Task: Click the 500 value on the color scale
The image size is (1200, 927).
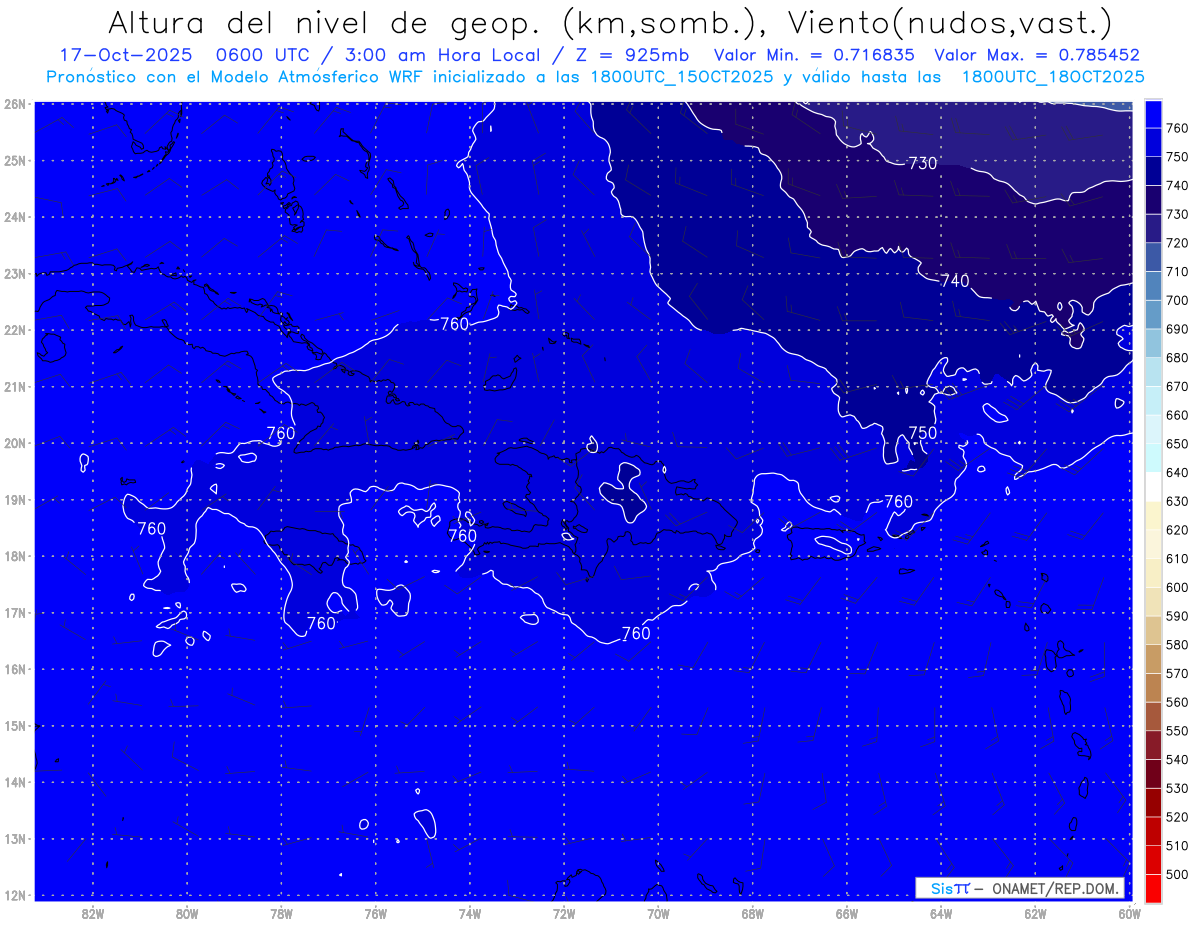Action: [1176, 874]
